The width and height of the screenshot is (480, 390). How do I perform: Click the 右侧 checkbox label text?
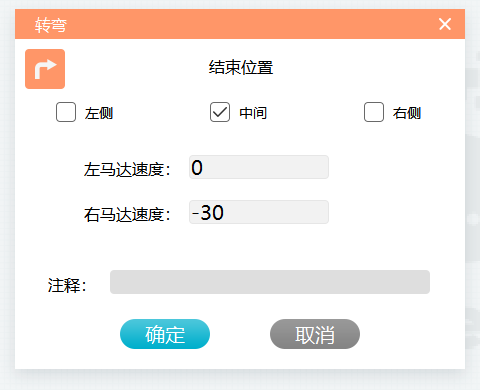point(407,113)
